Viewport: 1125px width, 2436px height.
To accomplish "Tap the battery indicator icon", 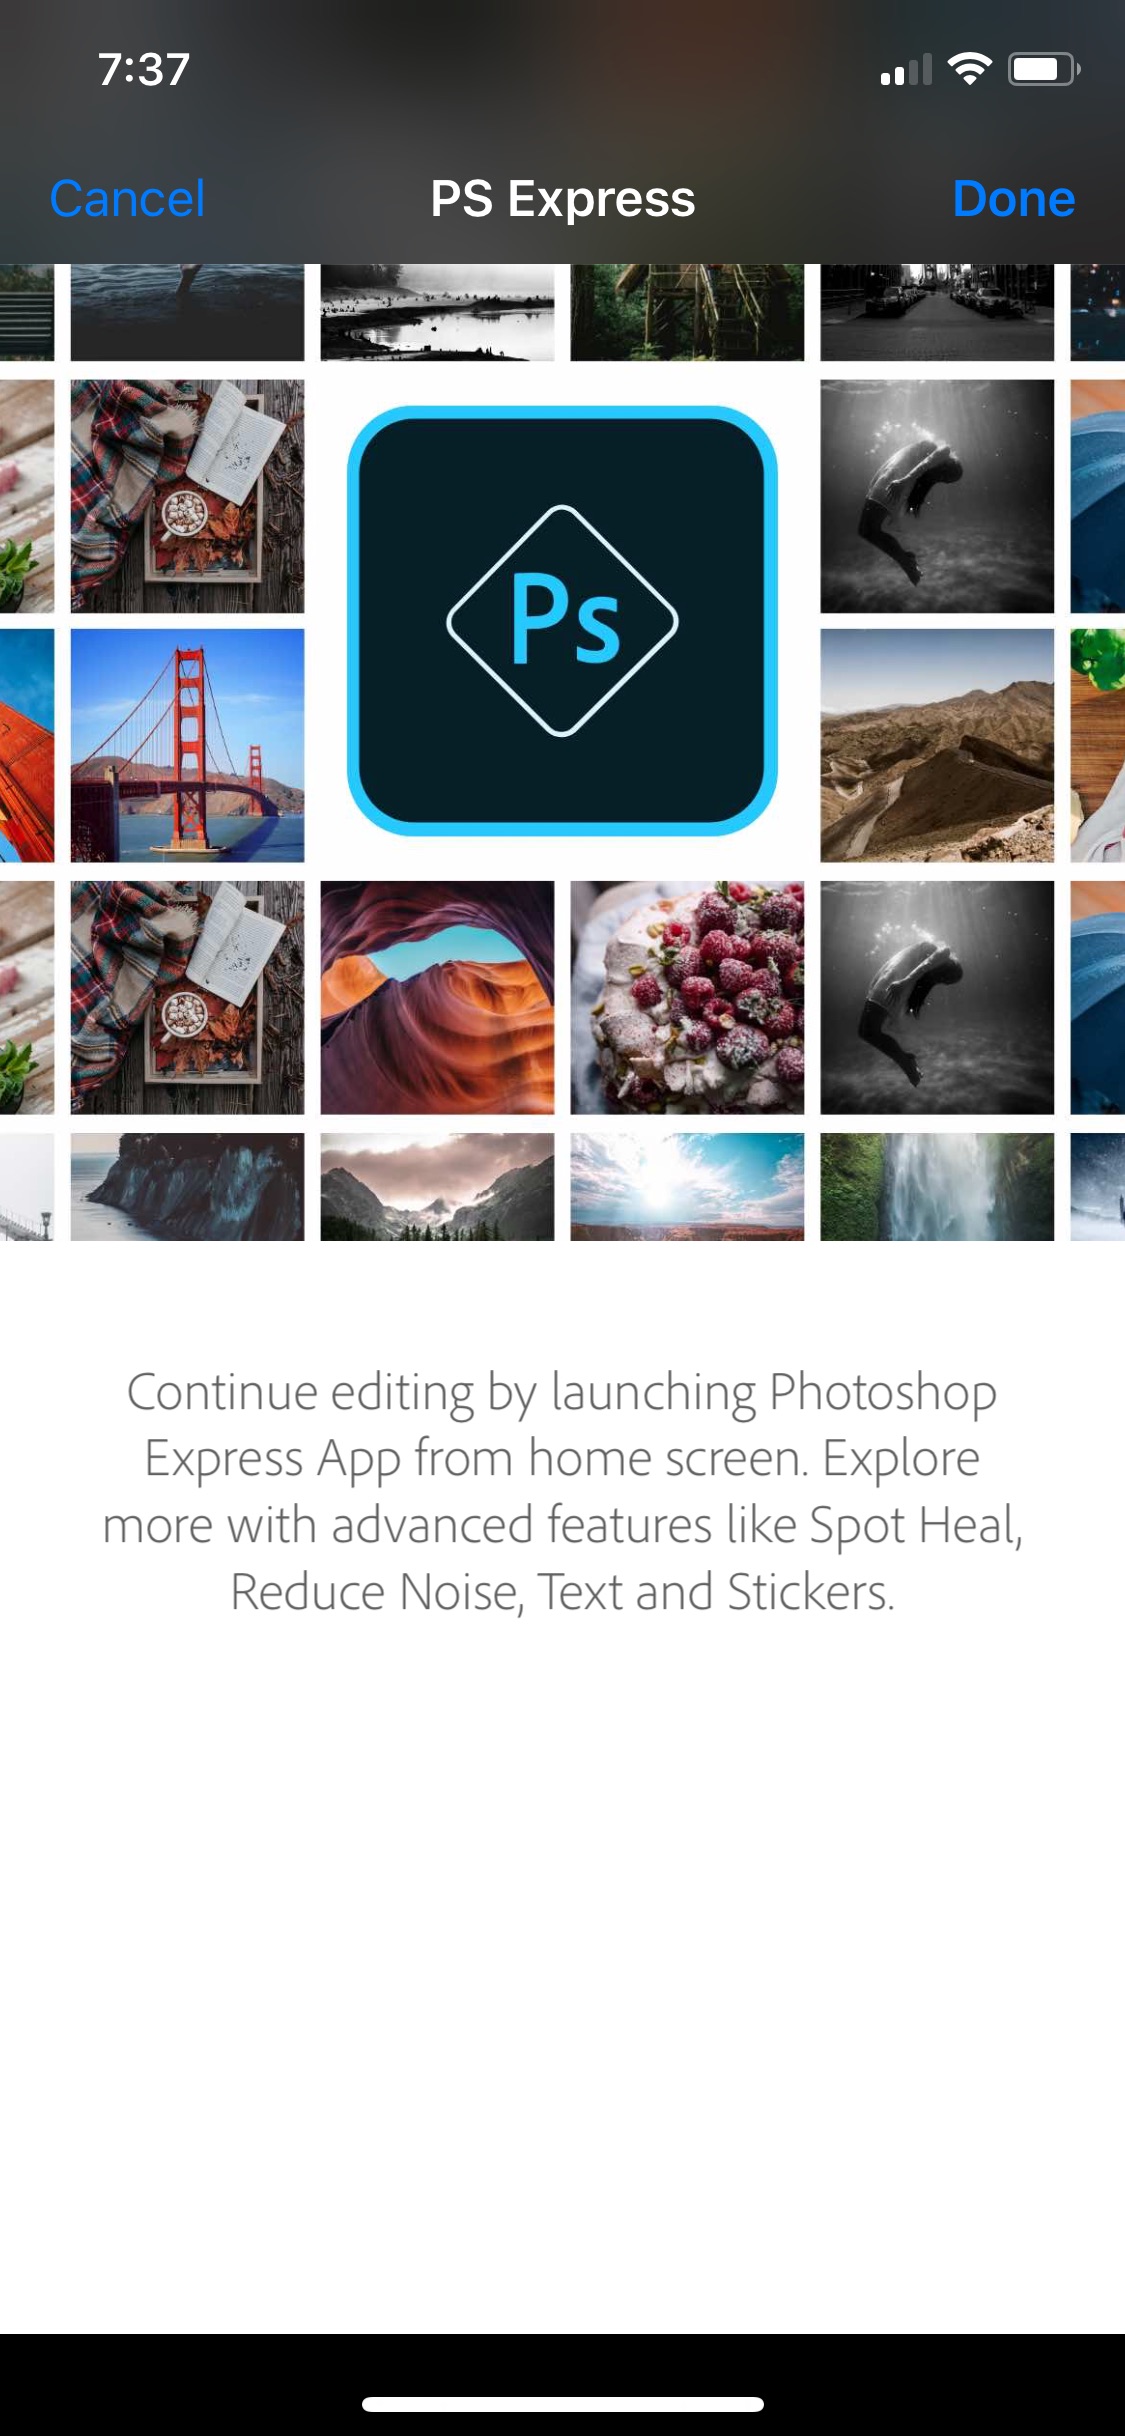I will 1043,69.
